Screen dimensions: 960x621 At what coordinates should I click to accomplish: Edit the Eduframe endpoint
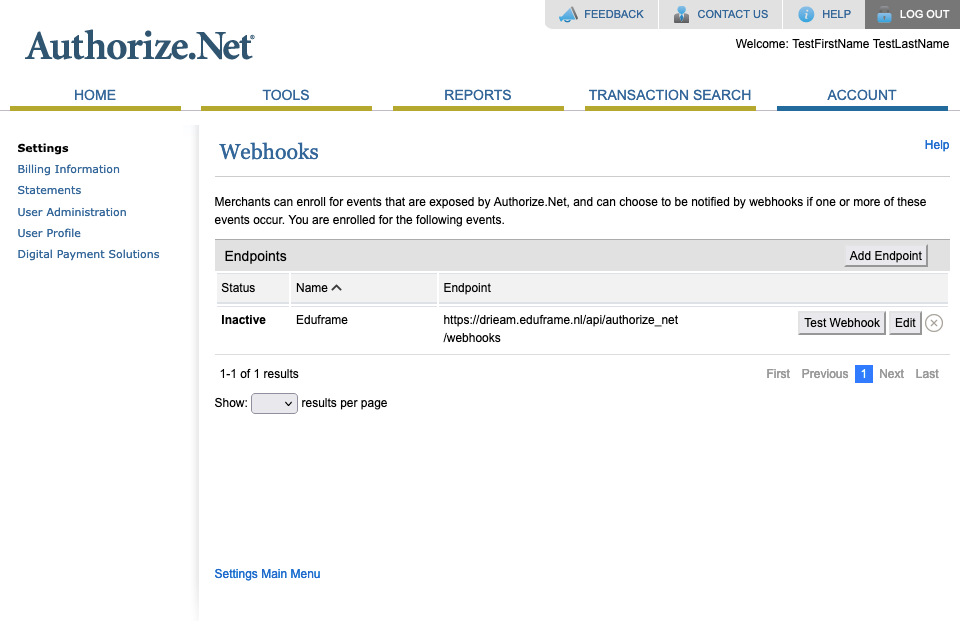pos(905,323)
